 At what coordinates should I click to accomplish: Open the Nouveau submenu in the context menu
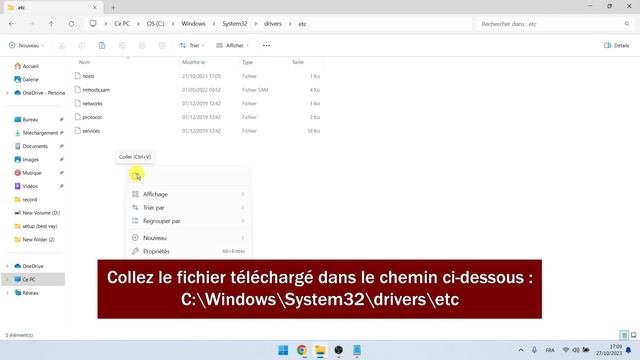[x=189, y=238]
